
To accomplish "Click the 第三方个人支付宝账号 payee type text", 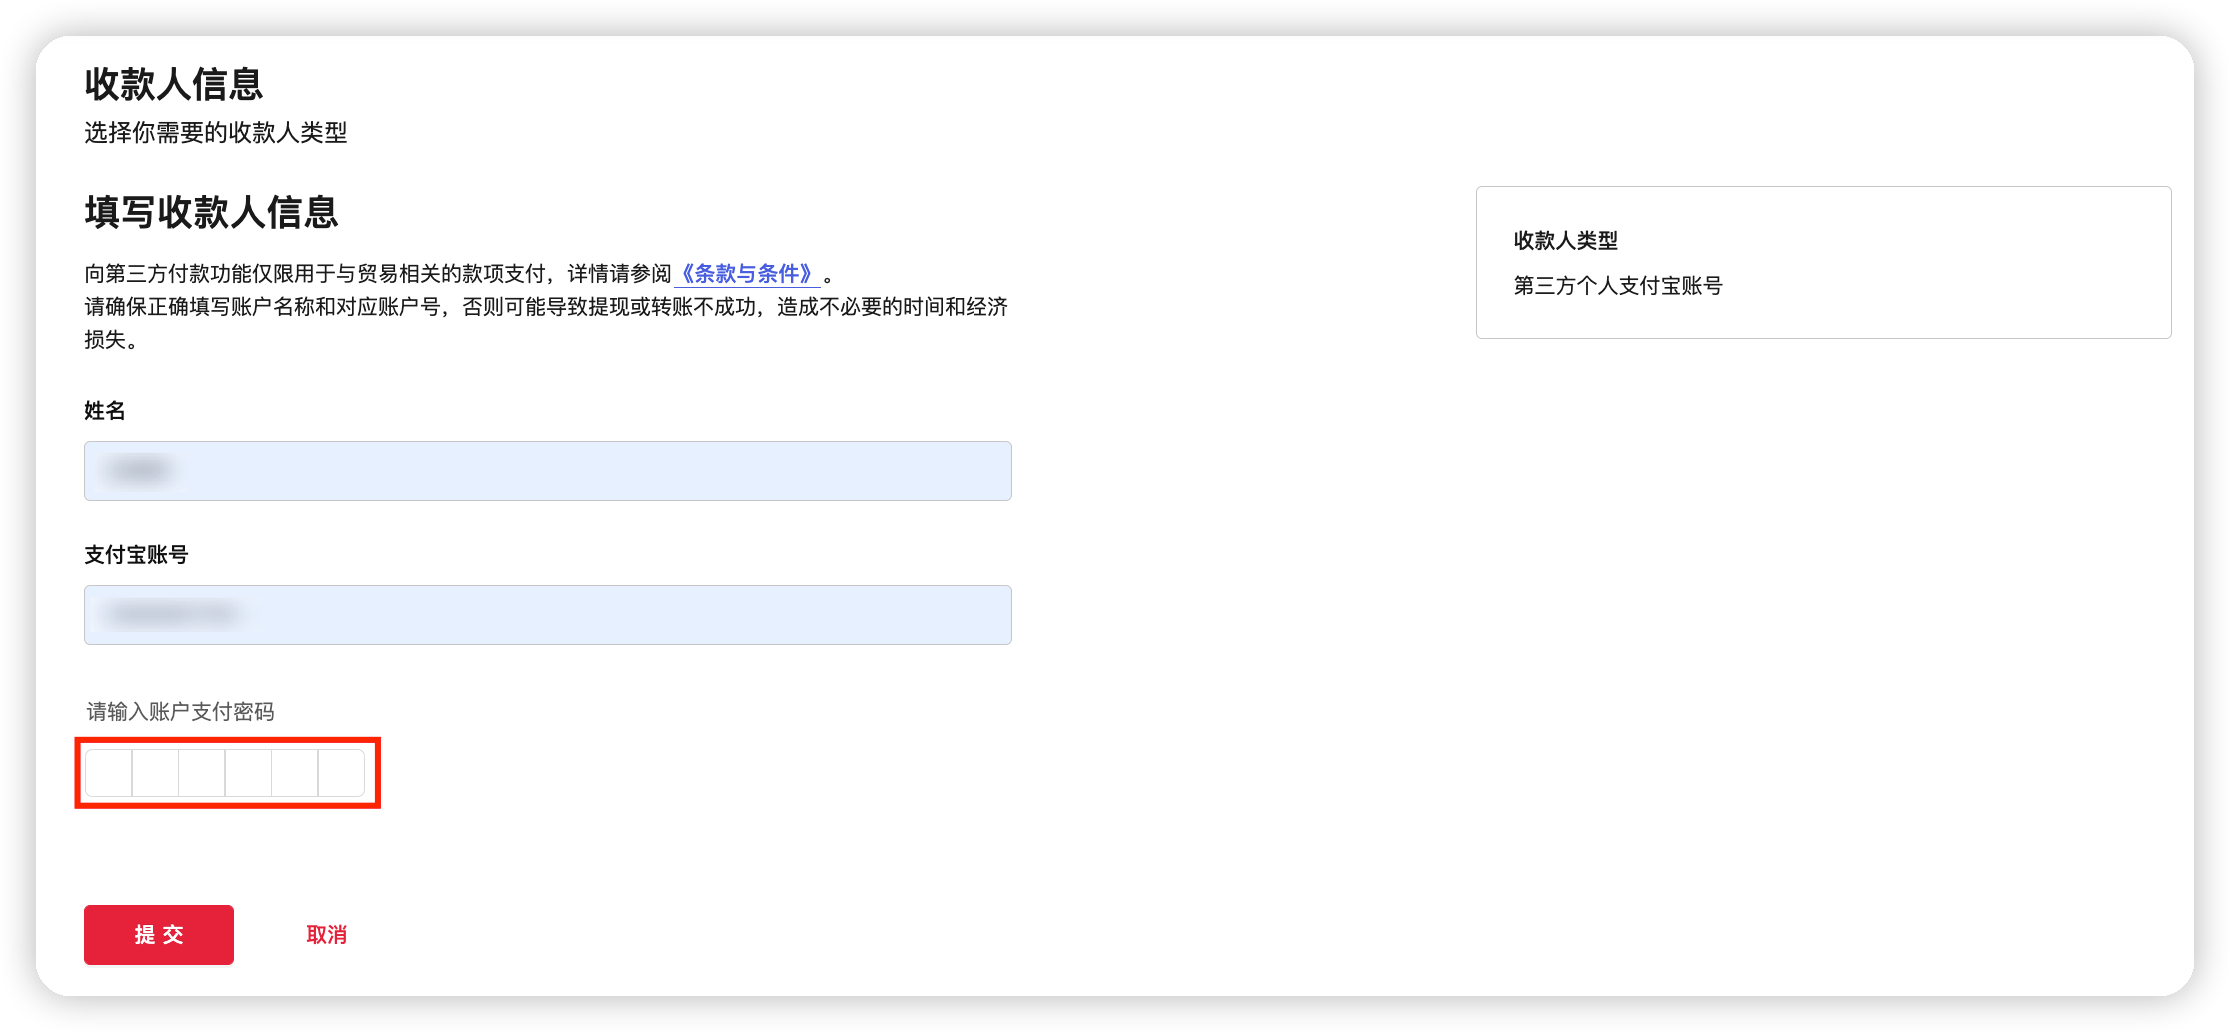I will 1619,285.
